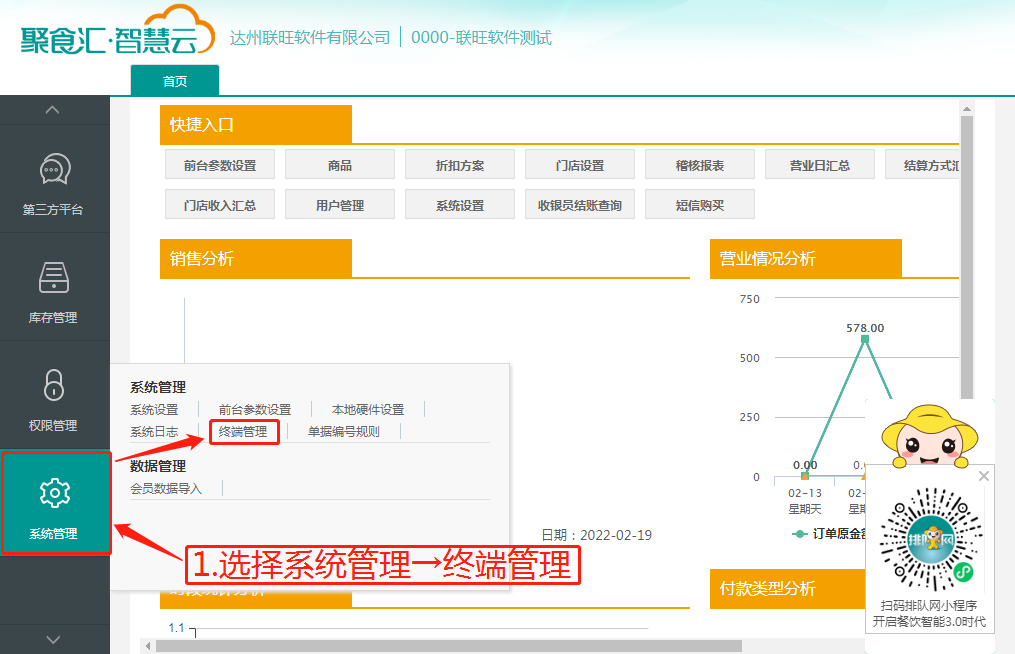Viewport: 1015px width, 654px height.
Task: Select 本地硬件设置 menu entry
Action: (368, 410)
